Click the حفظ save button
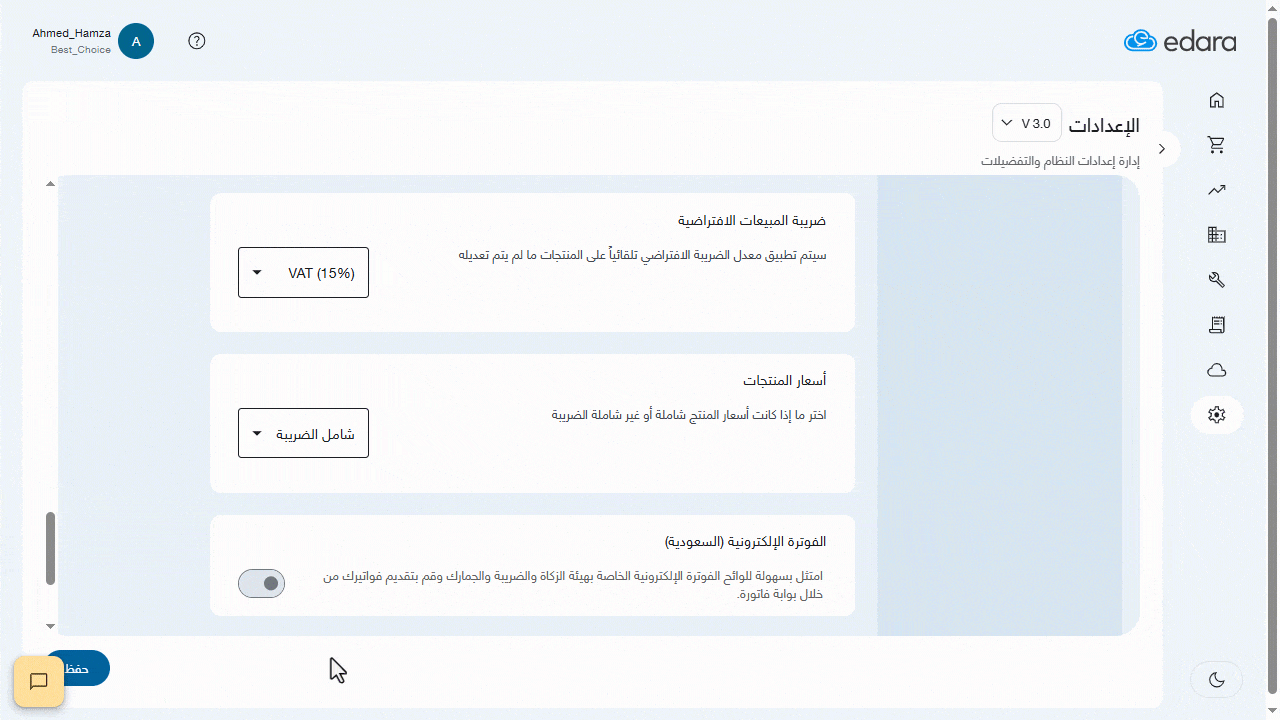 pyautogui.click(x=78, y=668)
